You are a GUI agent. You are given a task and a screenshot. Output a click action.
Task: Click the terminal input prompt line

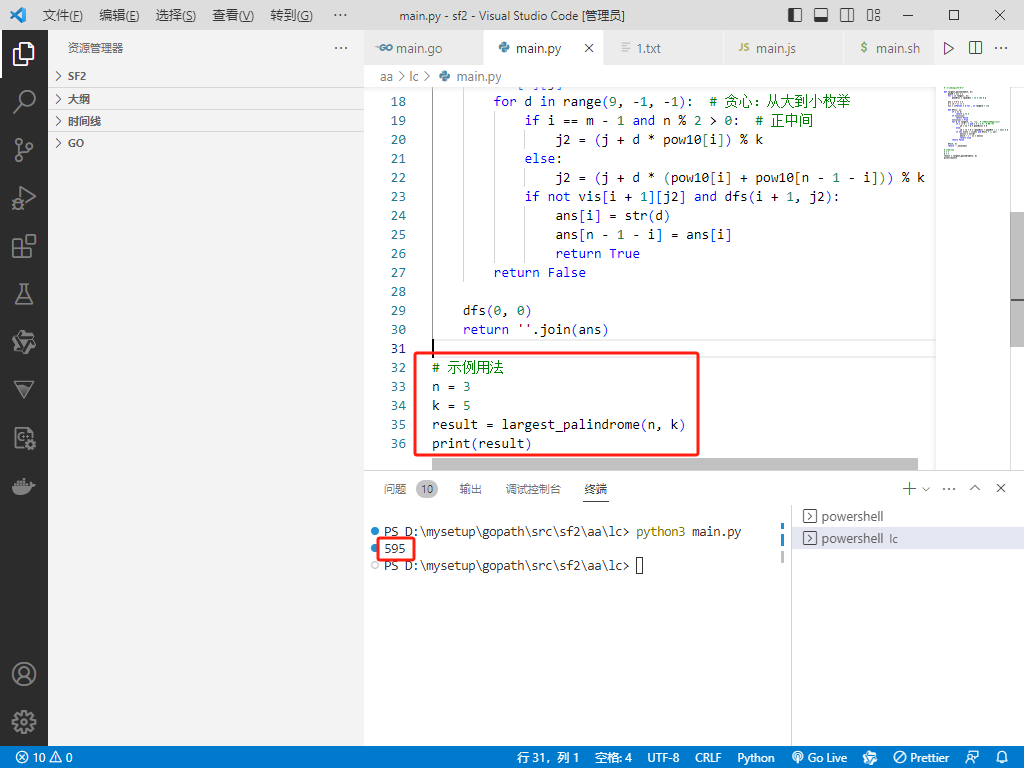(x=513, y=566)
